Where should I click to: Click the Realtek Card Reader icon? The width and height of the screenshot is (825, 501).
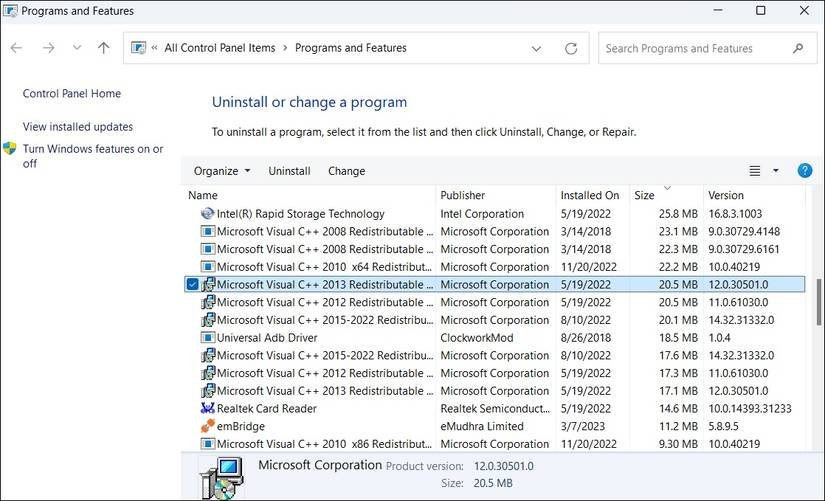point(208,408)
